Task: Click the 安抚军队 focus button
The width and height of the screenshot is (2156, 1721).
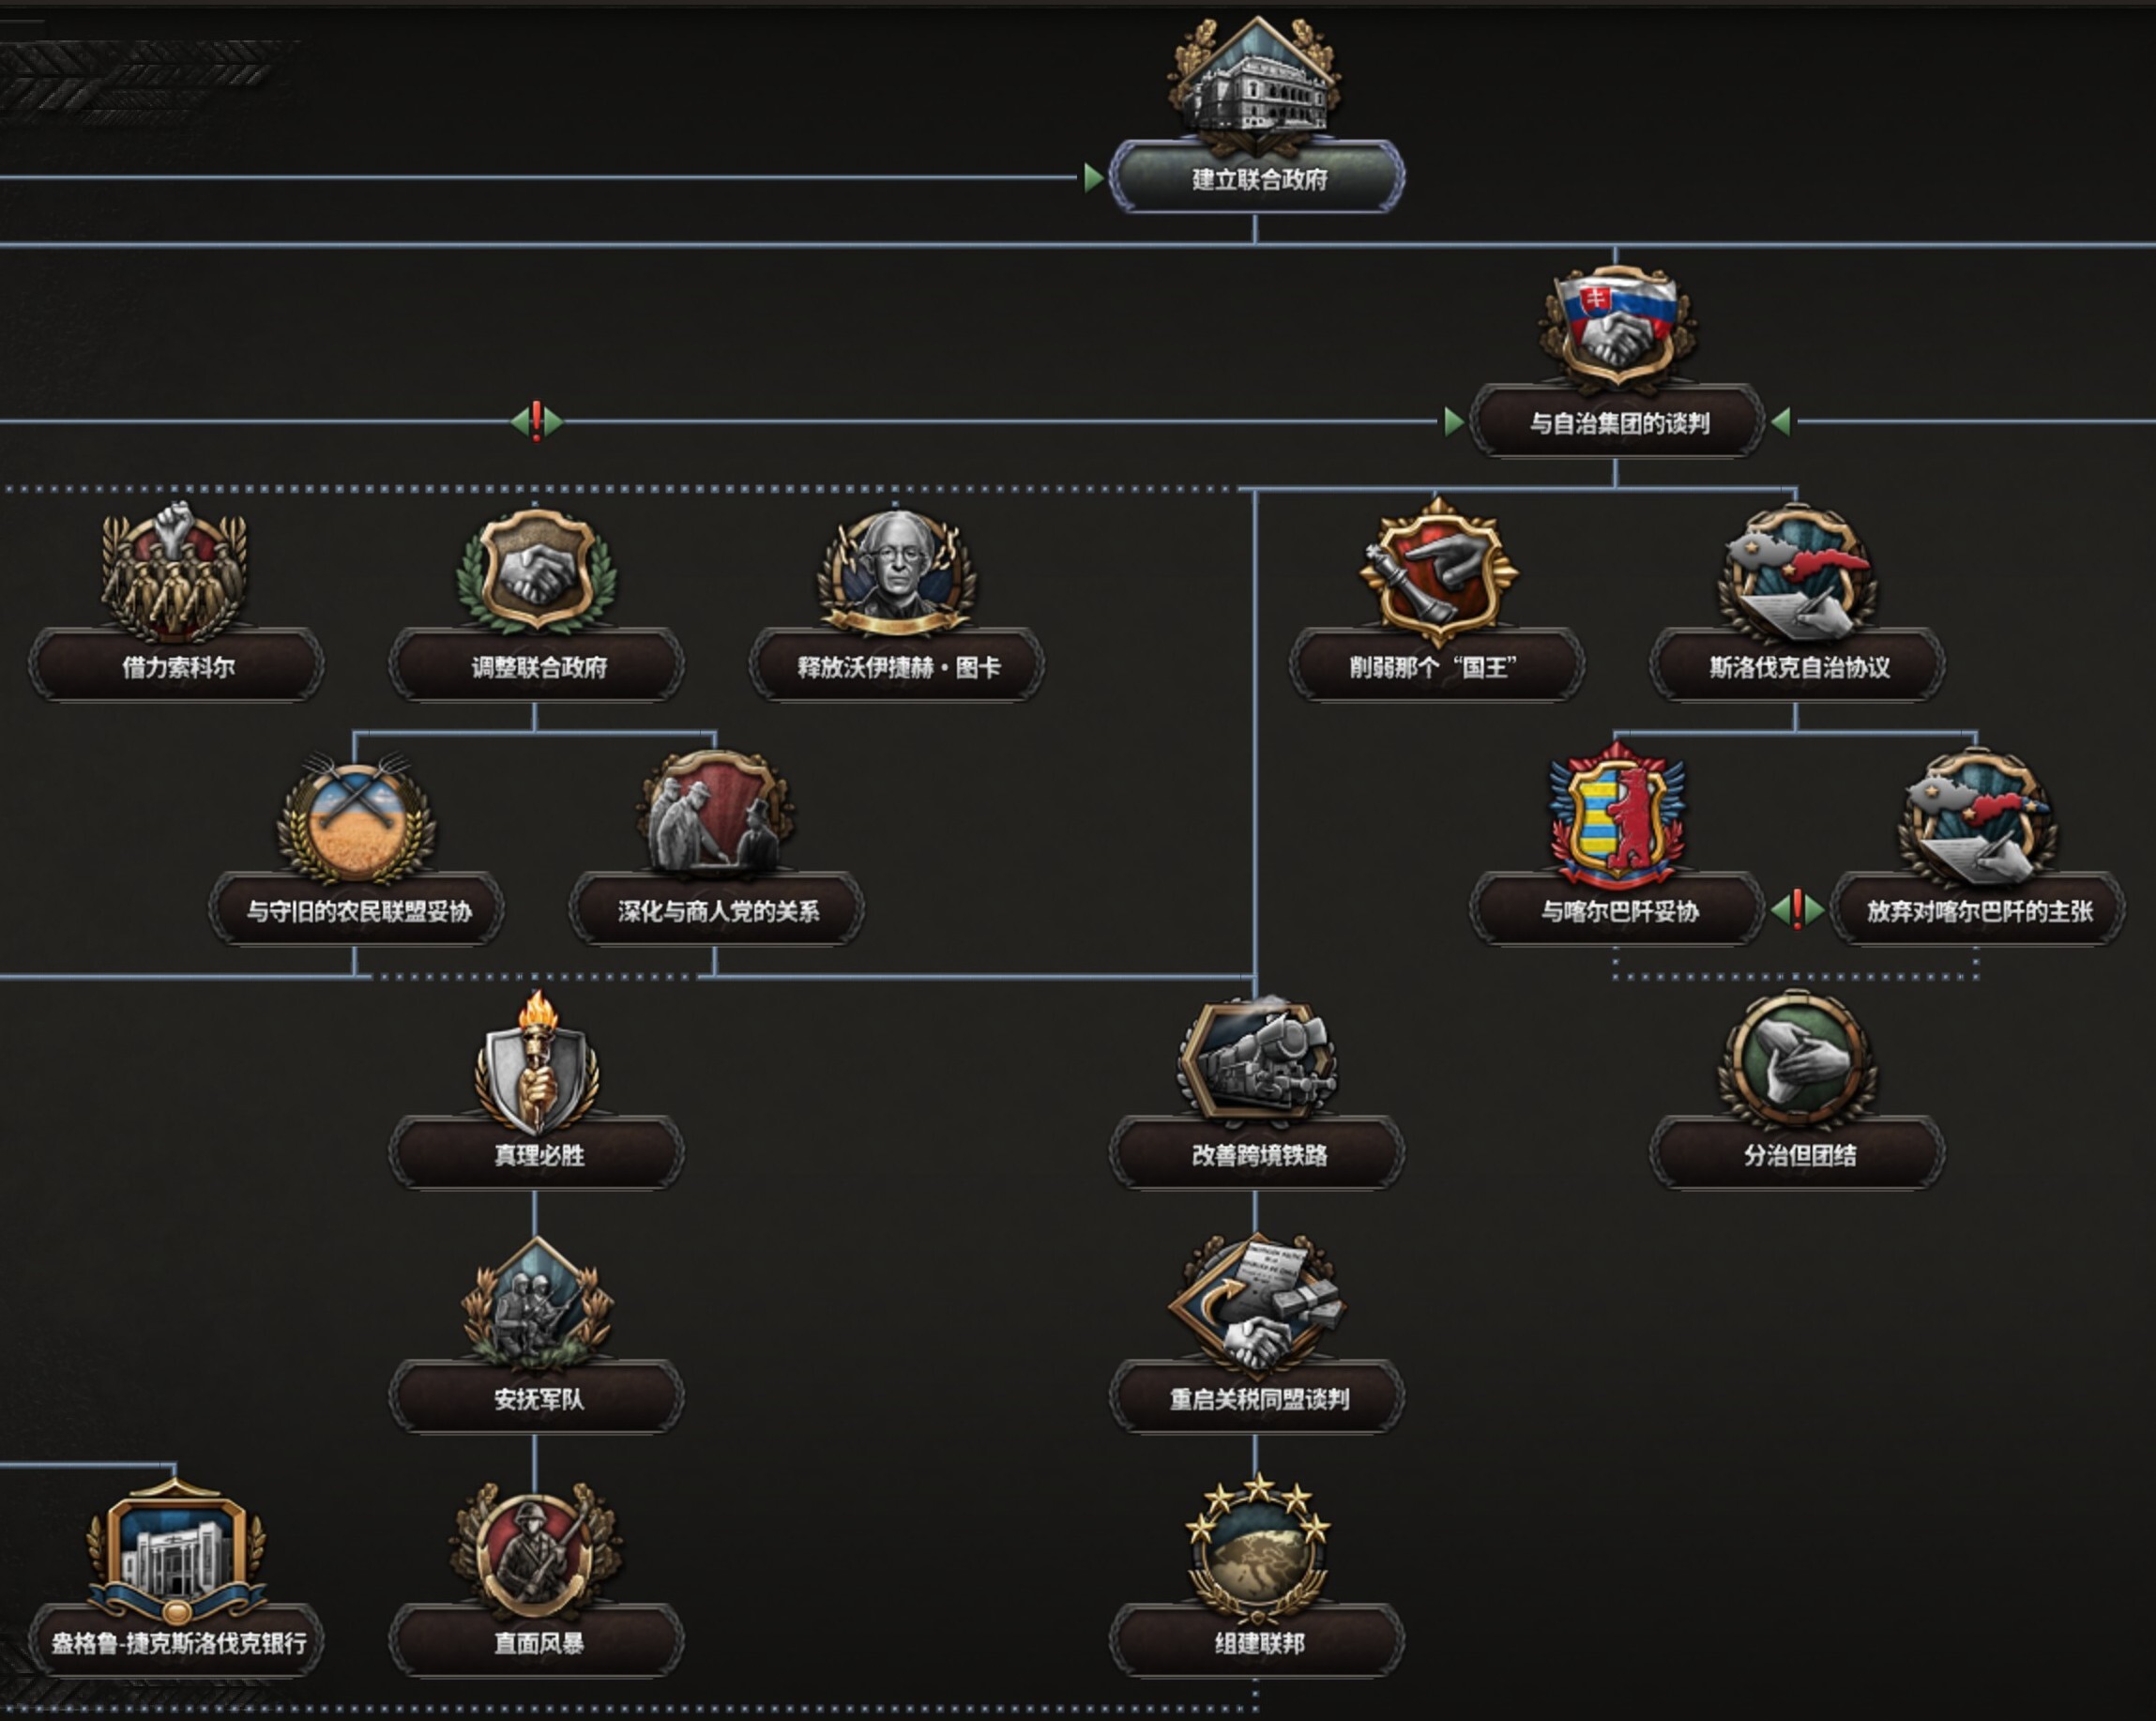Action: pos(537,1399)
